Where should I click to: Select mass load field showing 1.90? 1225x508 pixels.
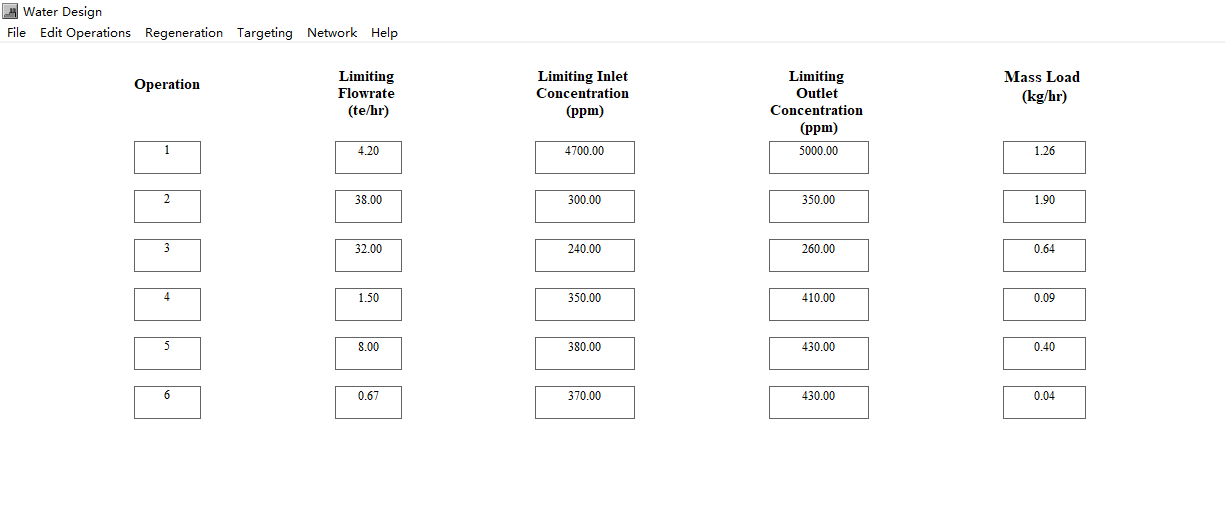pyautogui.click(x=1044, y=206)
